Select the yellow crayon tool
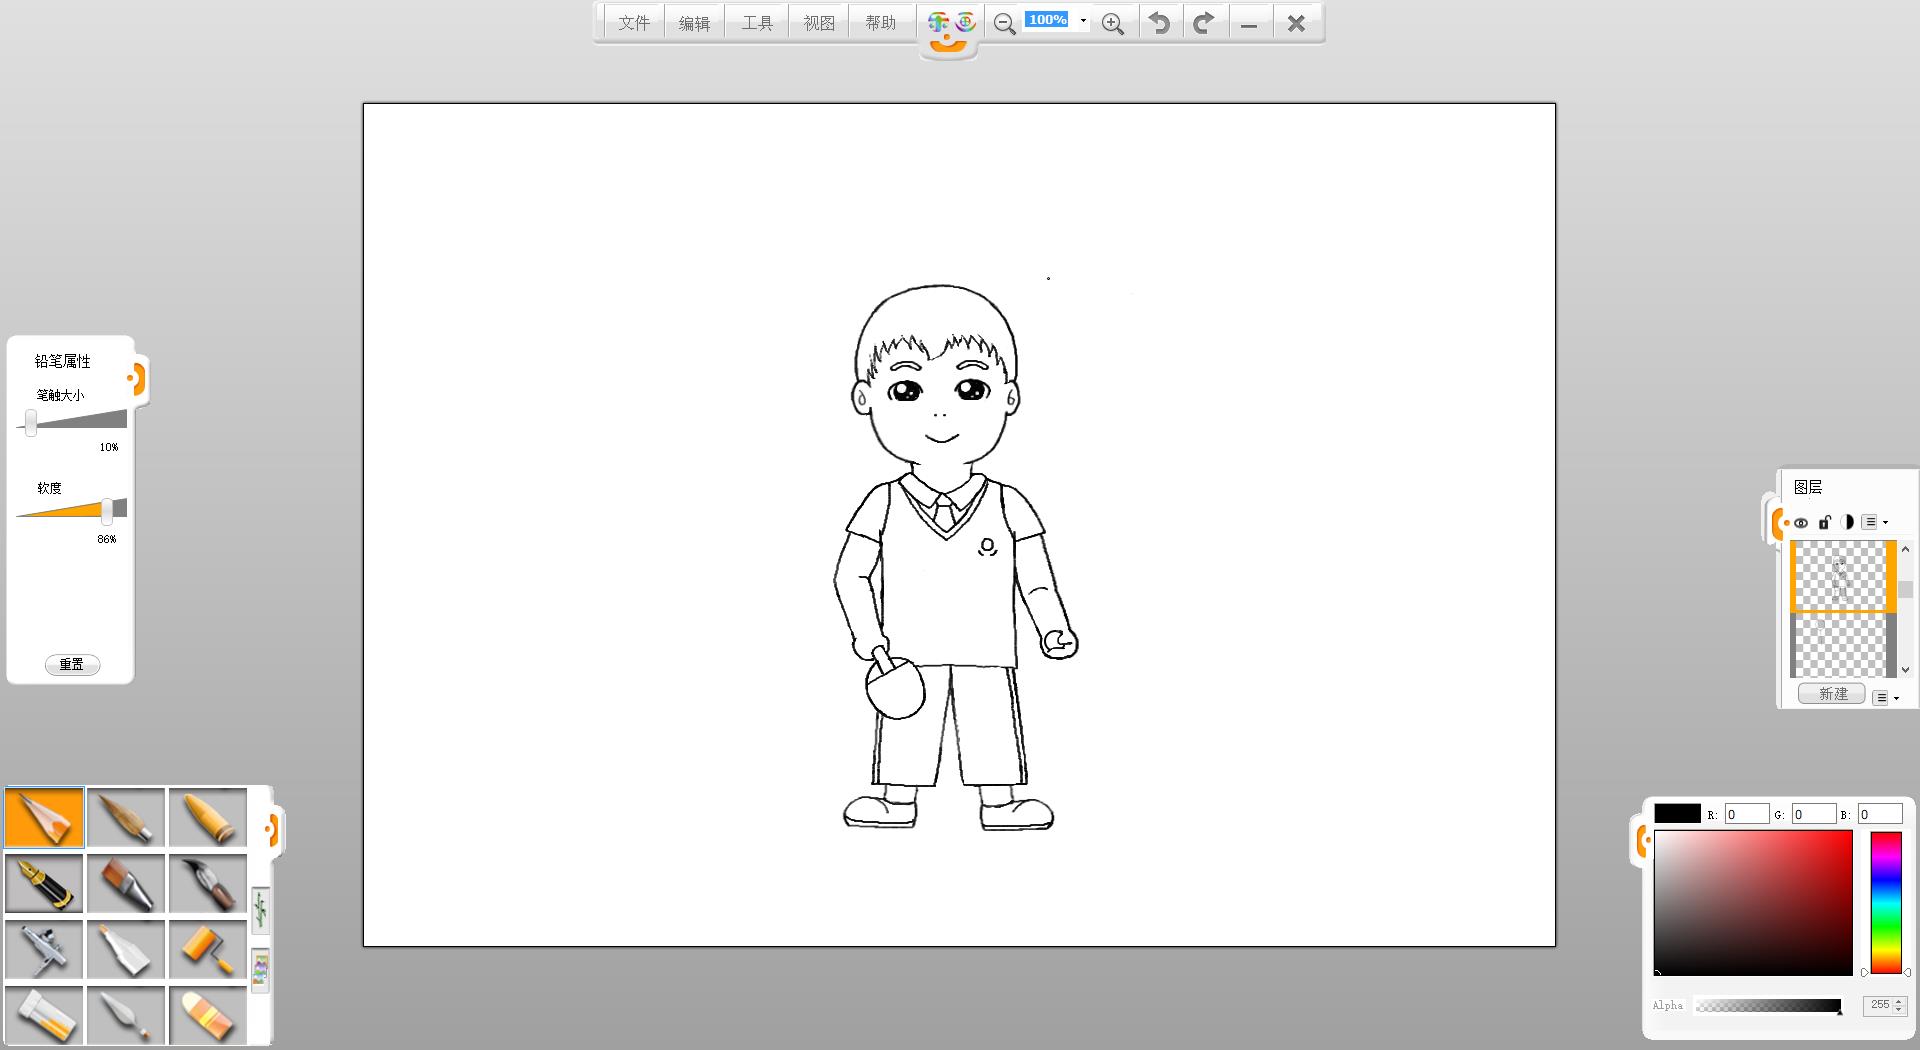Screen dimensions: 1920x1050 click(208, 818)
